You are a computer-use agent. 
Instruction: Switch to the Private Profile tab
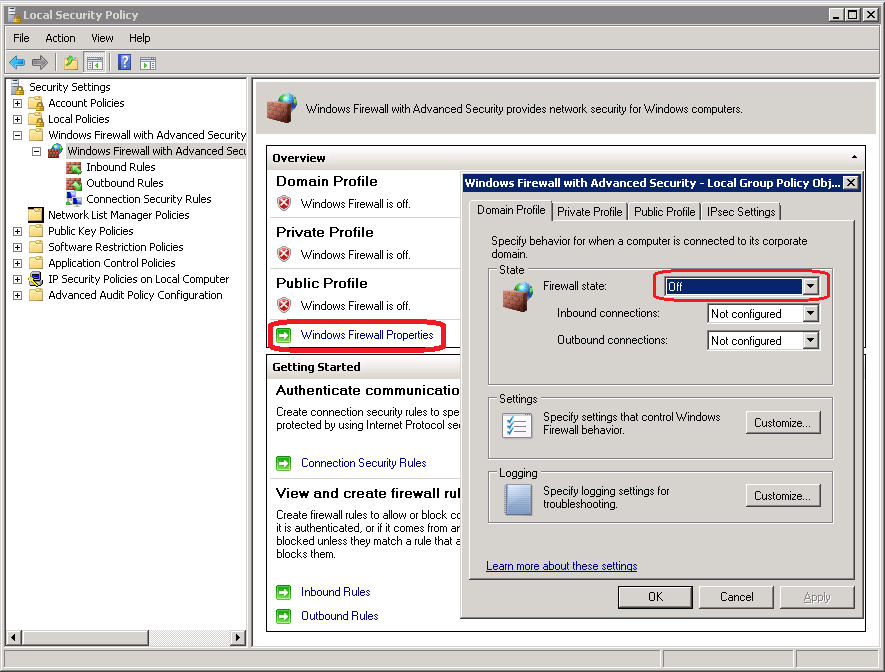[589, 211]
